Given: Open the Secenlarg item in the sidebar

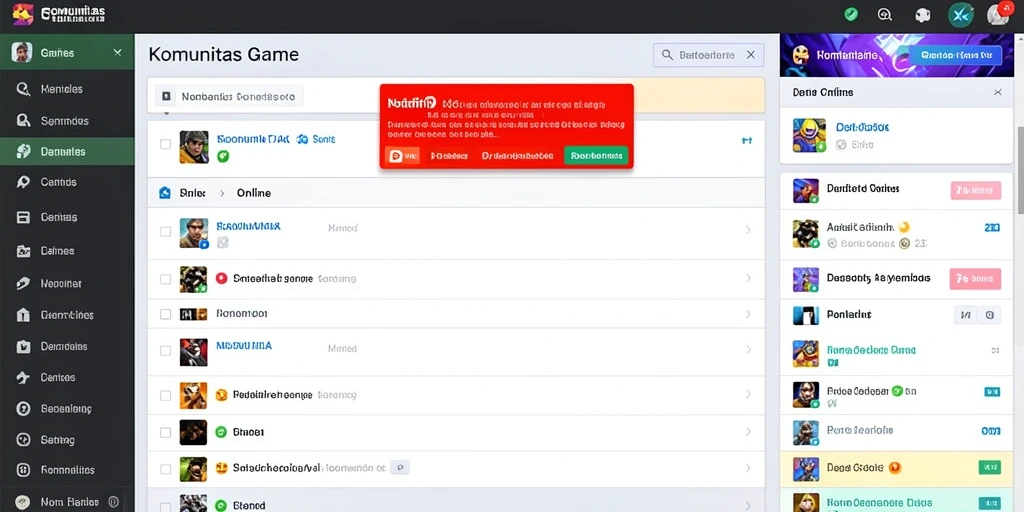Looking at the screenshot, I should 67,409.
